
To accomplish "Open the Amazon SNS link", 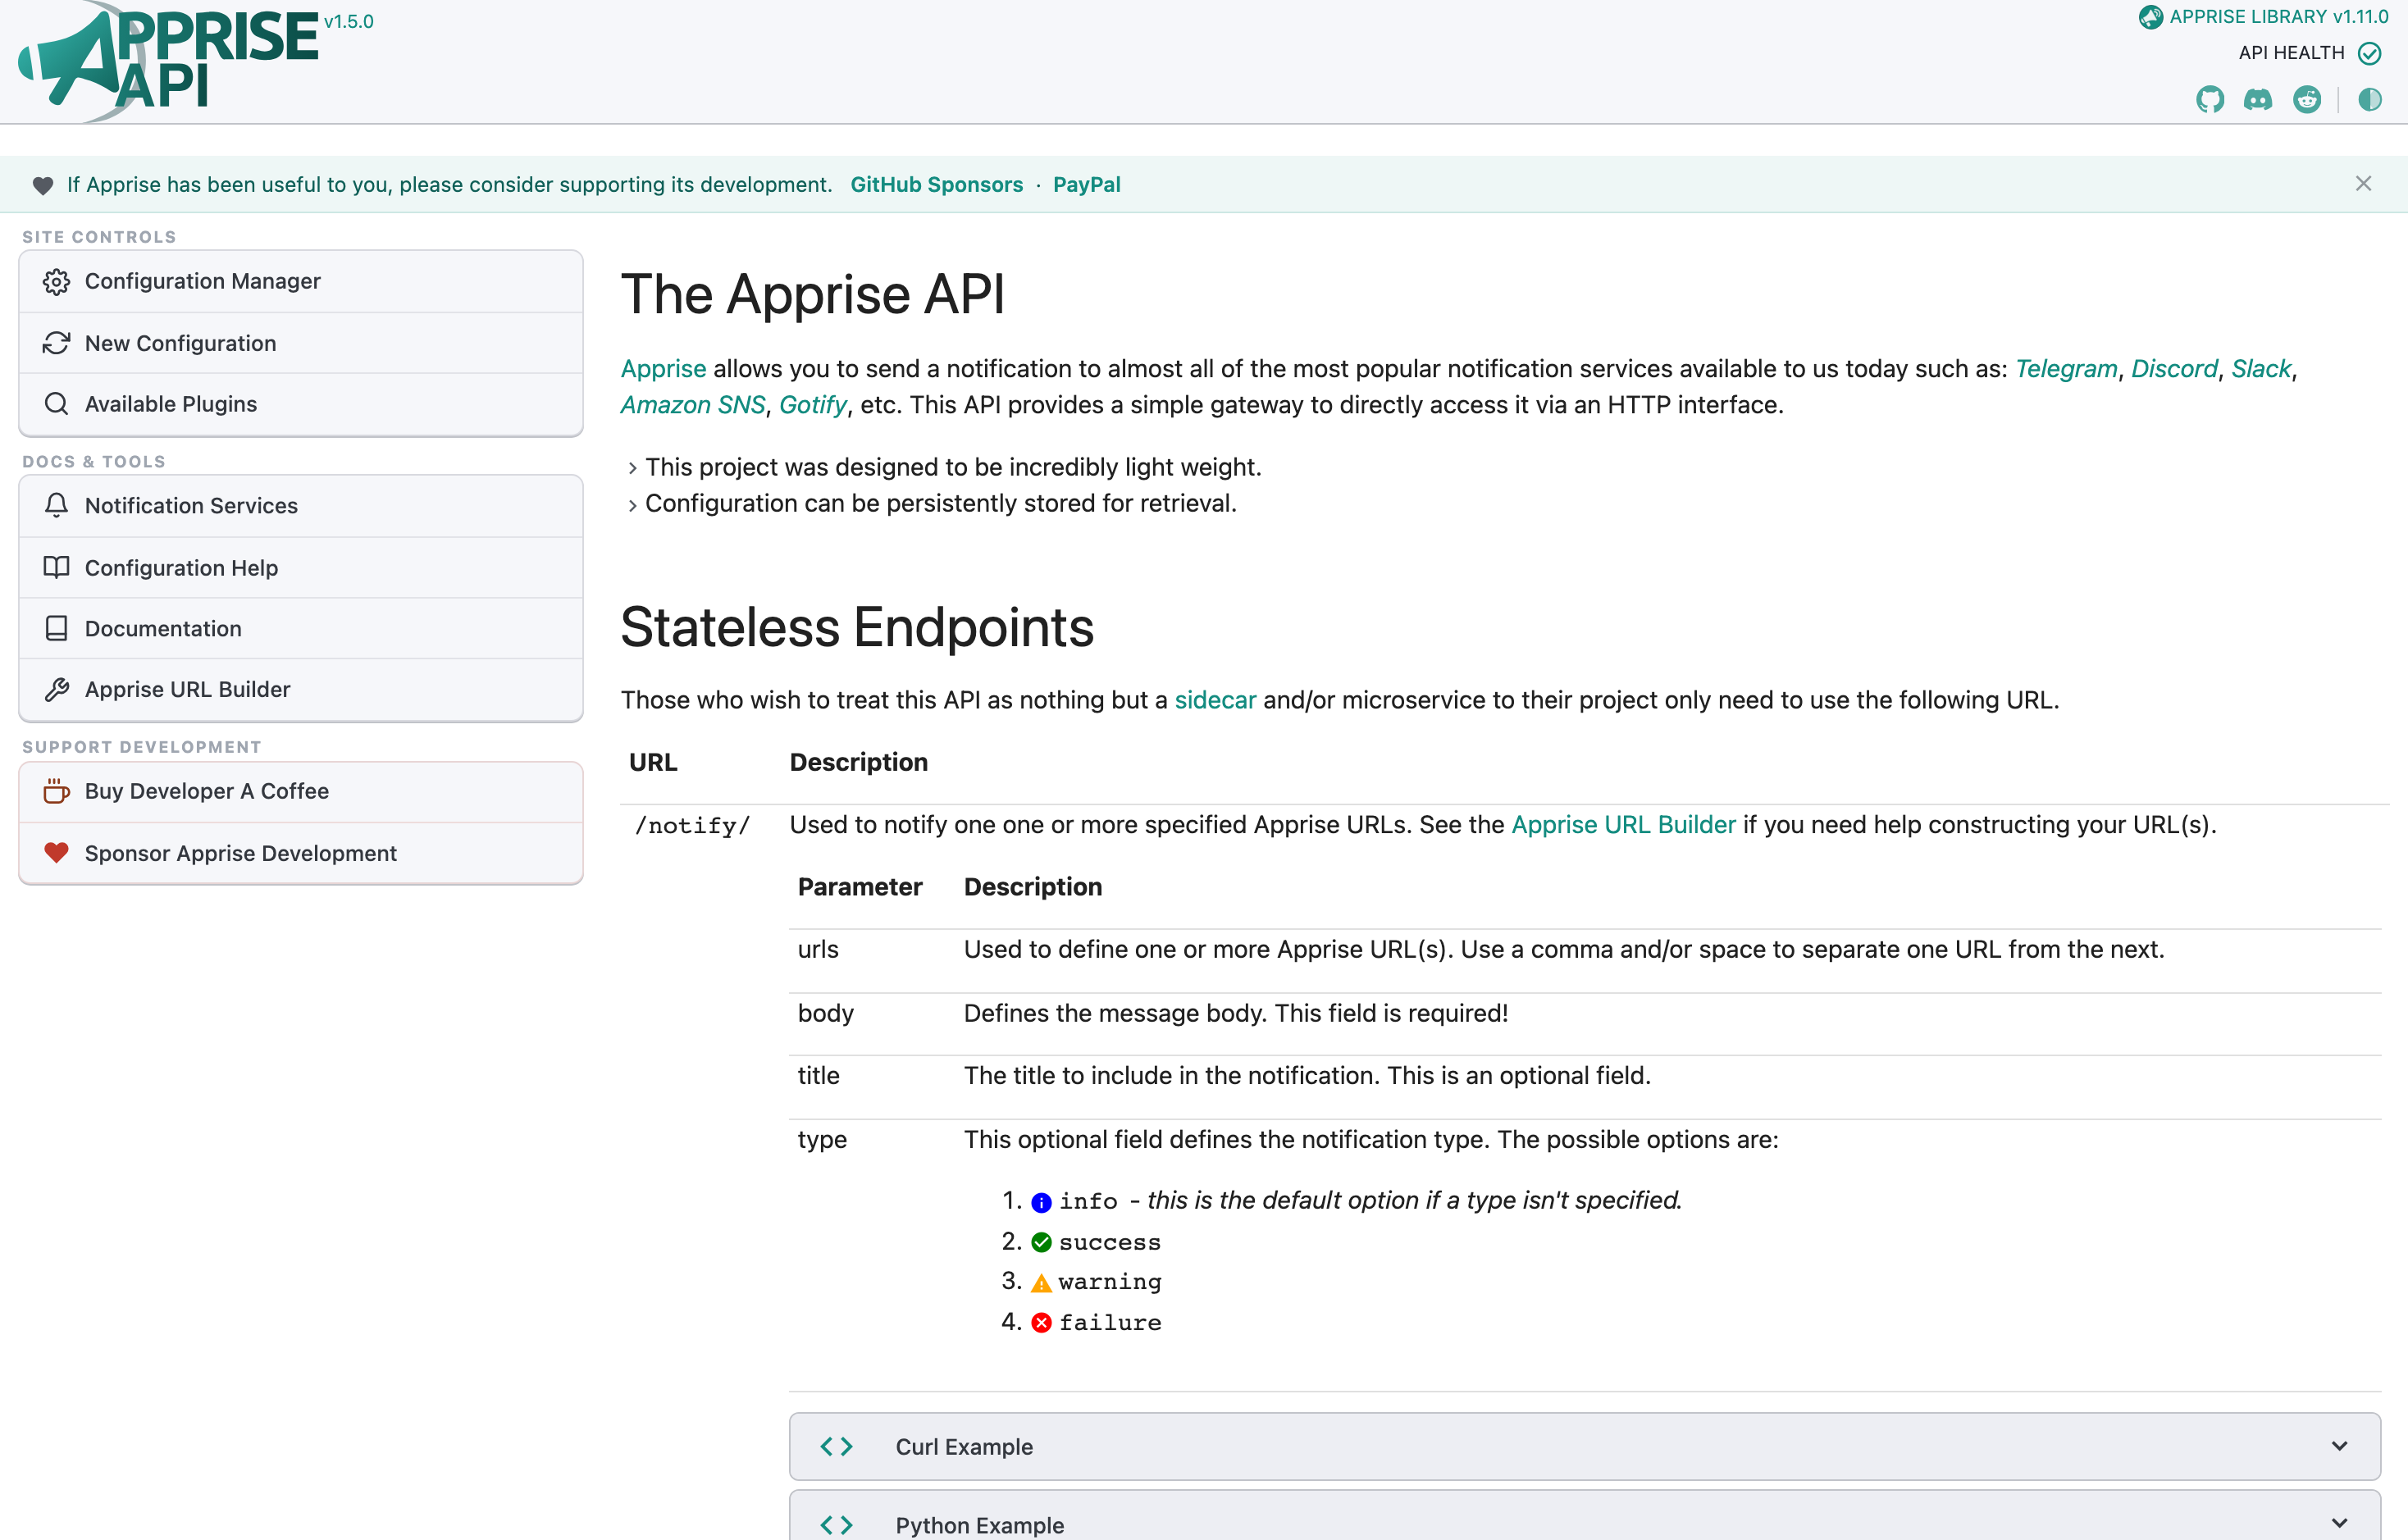I will click(692, 405).
